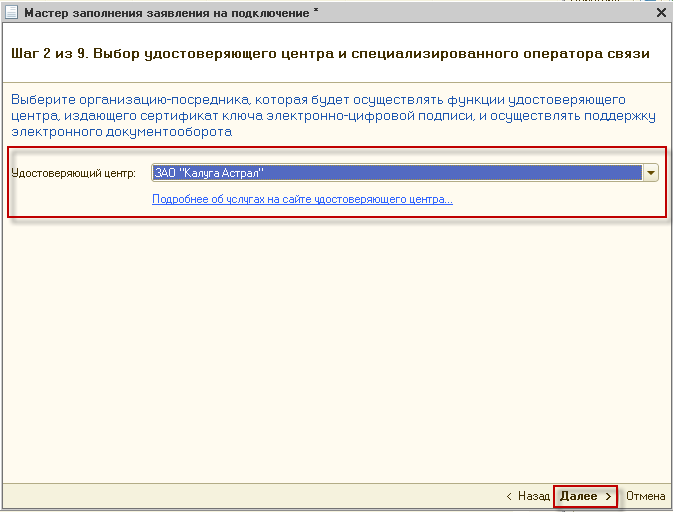Cancel the wizard with Отмена

point(645,496)
